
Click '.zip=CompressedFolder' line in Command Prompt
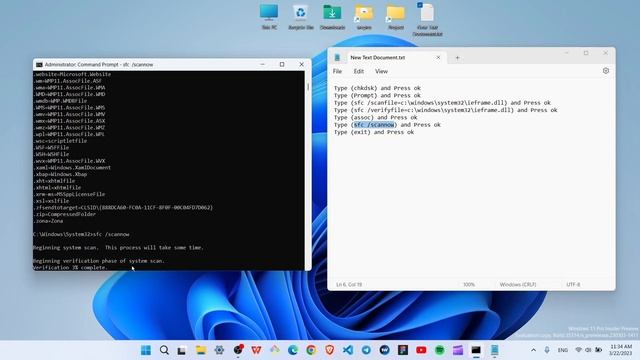pyautogui.click(x=64, y=214)
